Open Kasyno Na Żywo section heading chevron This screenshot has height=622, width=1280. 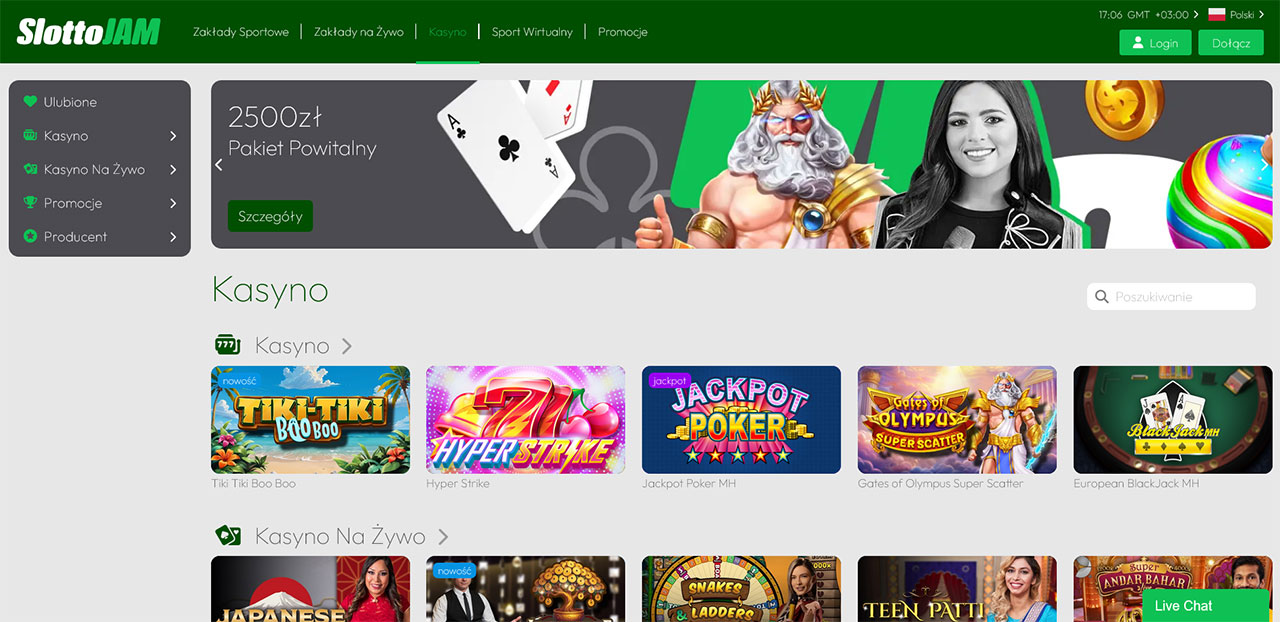[x=443, y=537]
